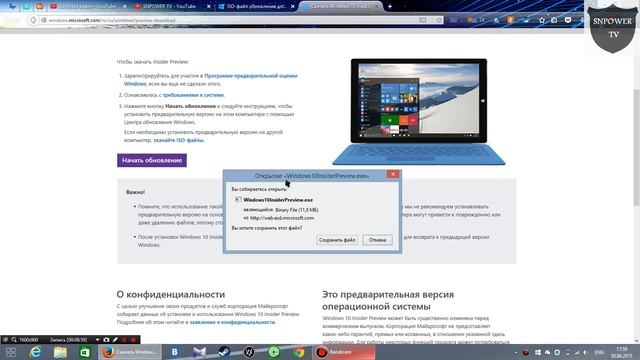Click Сохранить файл in the download dialog
Viewport: 640px width, 360px height.
point(337,240)
